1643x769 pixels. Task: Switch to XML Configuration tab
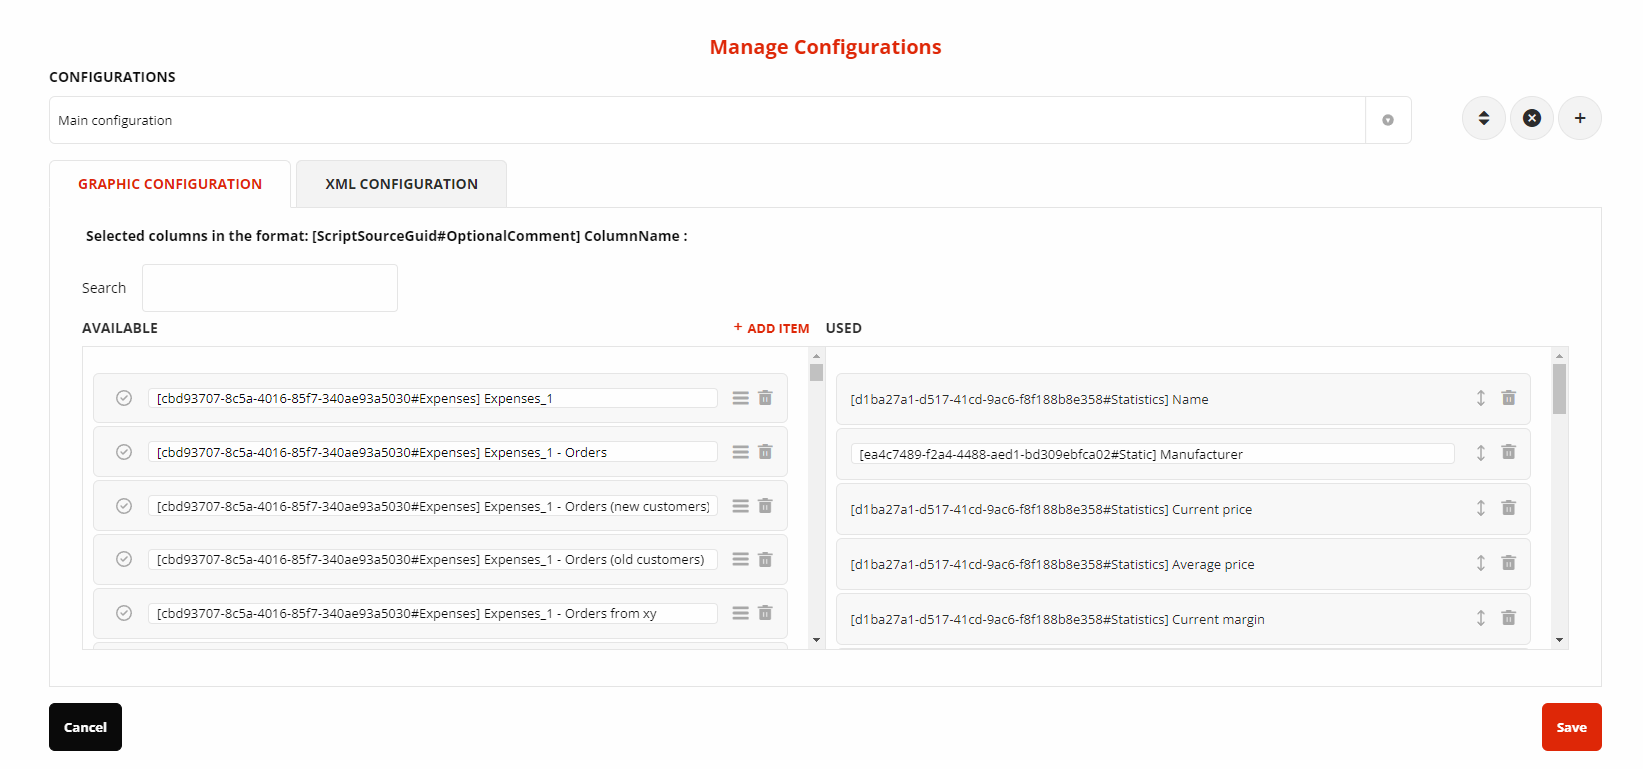click(401, 184)
